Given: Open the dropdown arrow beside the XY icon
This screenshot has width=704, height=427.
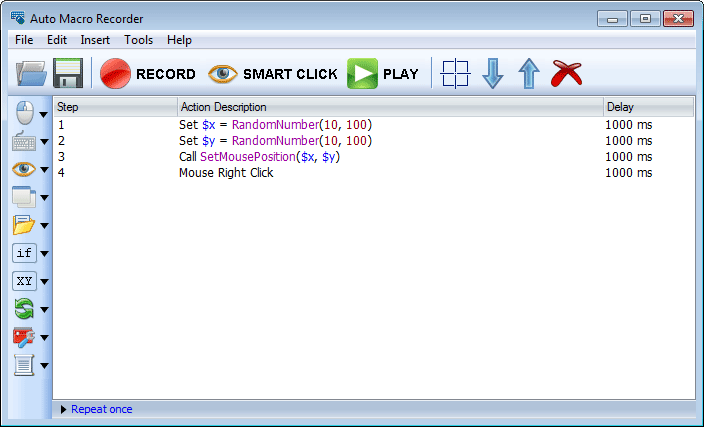Looking at the screenshot, I should coord(44,282).
